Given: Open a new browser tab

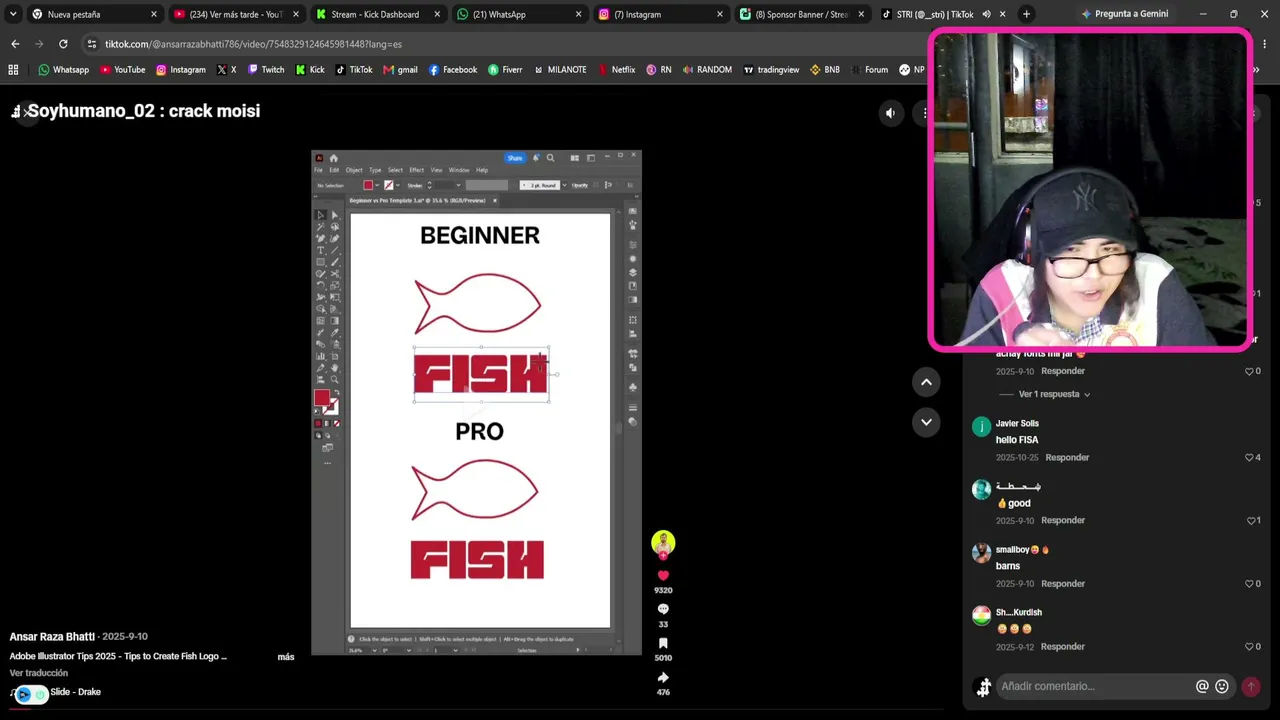Looking at the screenshot, I should (x=1026, y=14).
